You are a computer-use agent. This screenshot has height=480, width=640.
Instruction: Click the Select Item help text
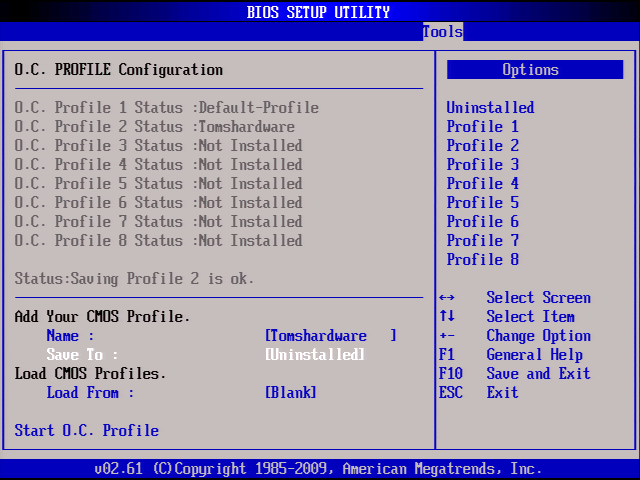pos(531,317)
